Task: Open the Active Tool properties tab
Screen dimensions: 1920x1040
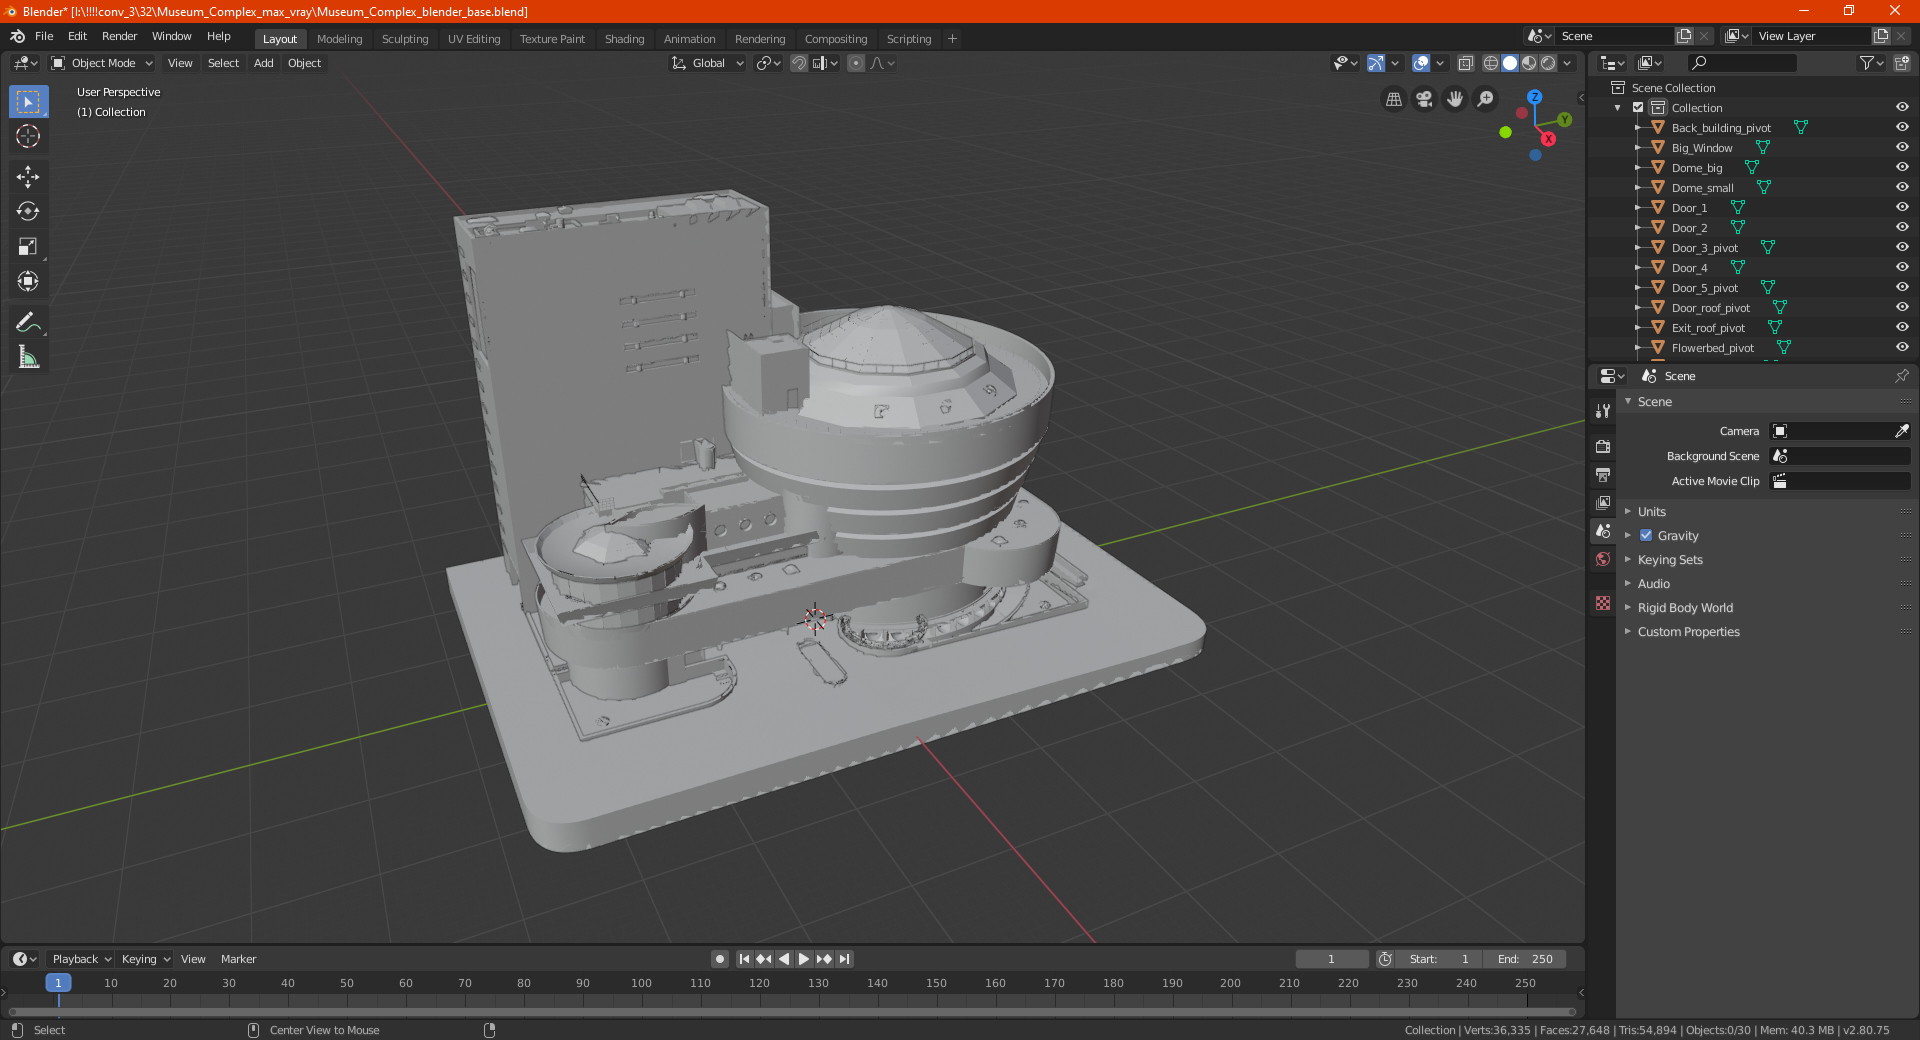Action: 1603,411
